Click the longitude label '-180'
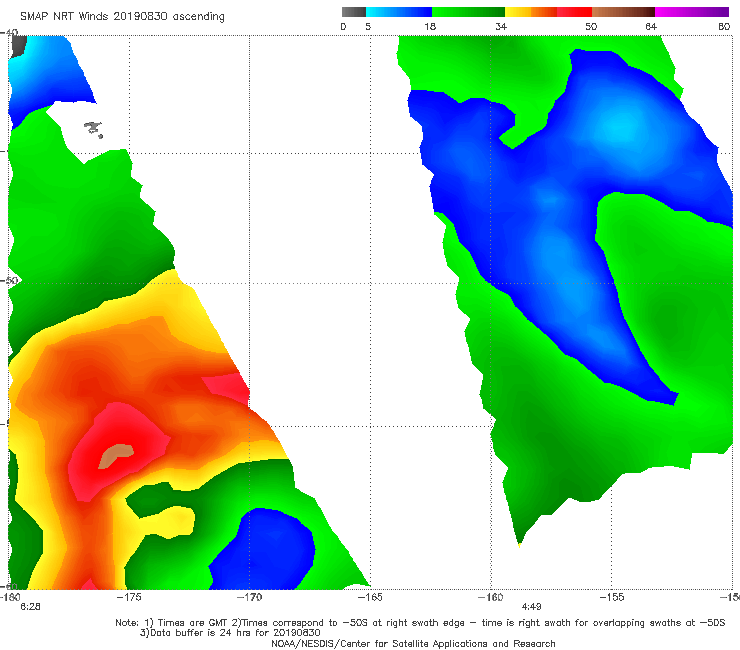The width and height of the screenshot is (740, 650). click(x=10, y=597)
